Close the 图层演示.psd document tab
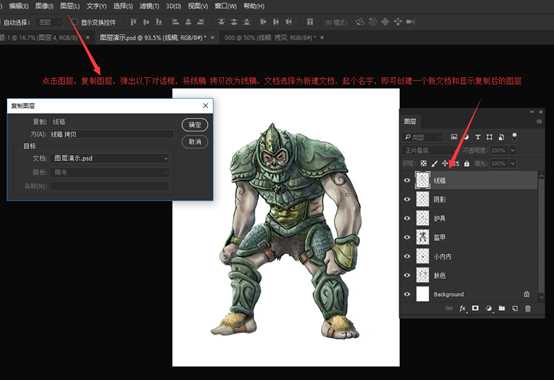This screenshot has height=380, width=554. click(213, 37)
